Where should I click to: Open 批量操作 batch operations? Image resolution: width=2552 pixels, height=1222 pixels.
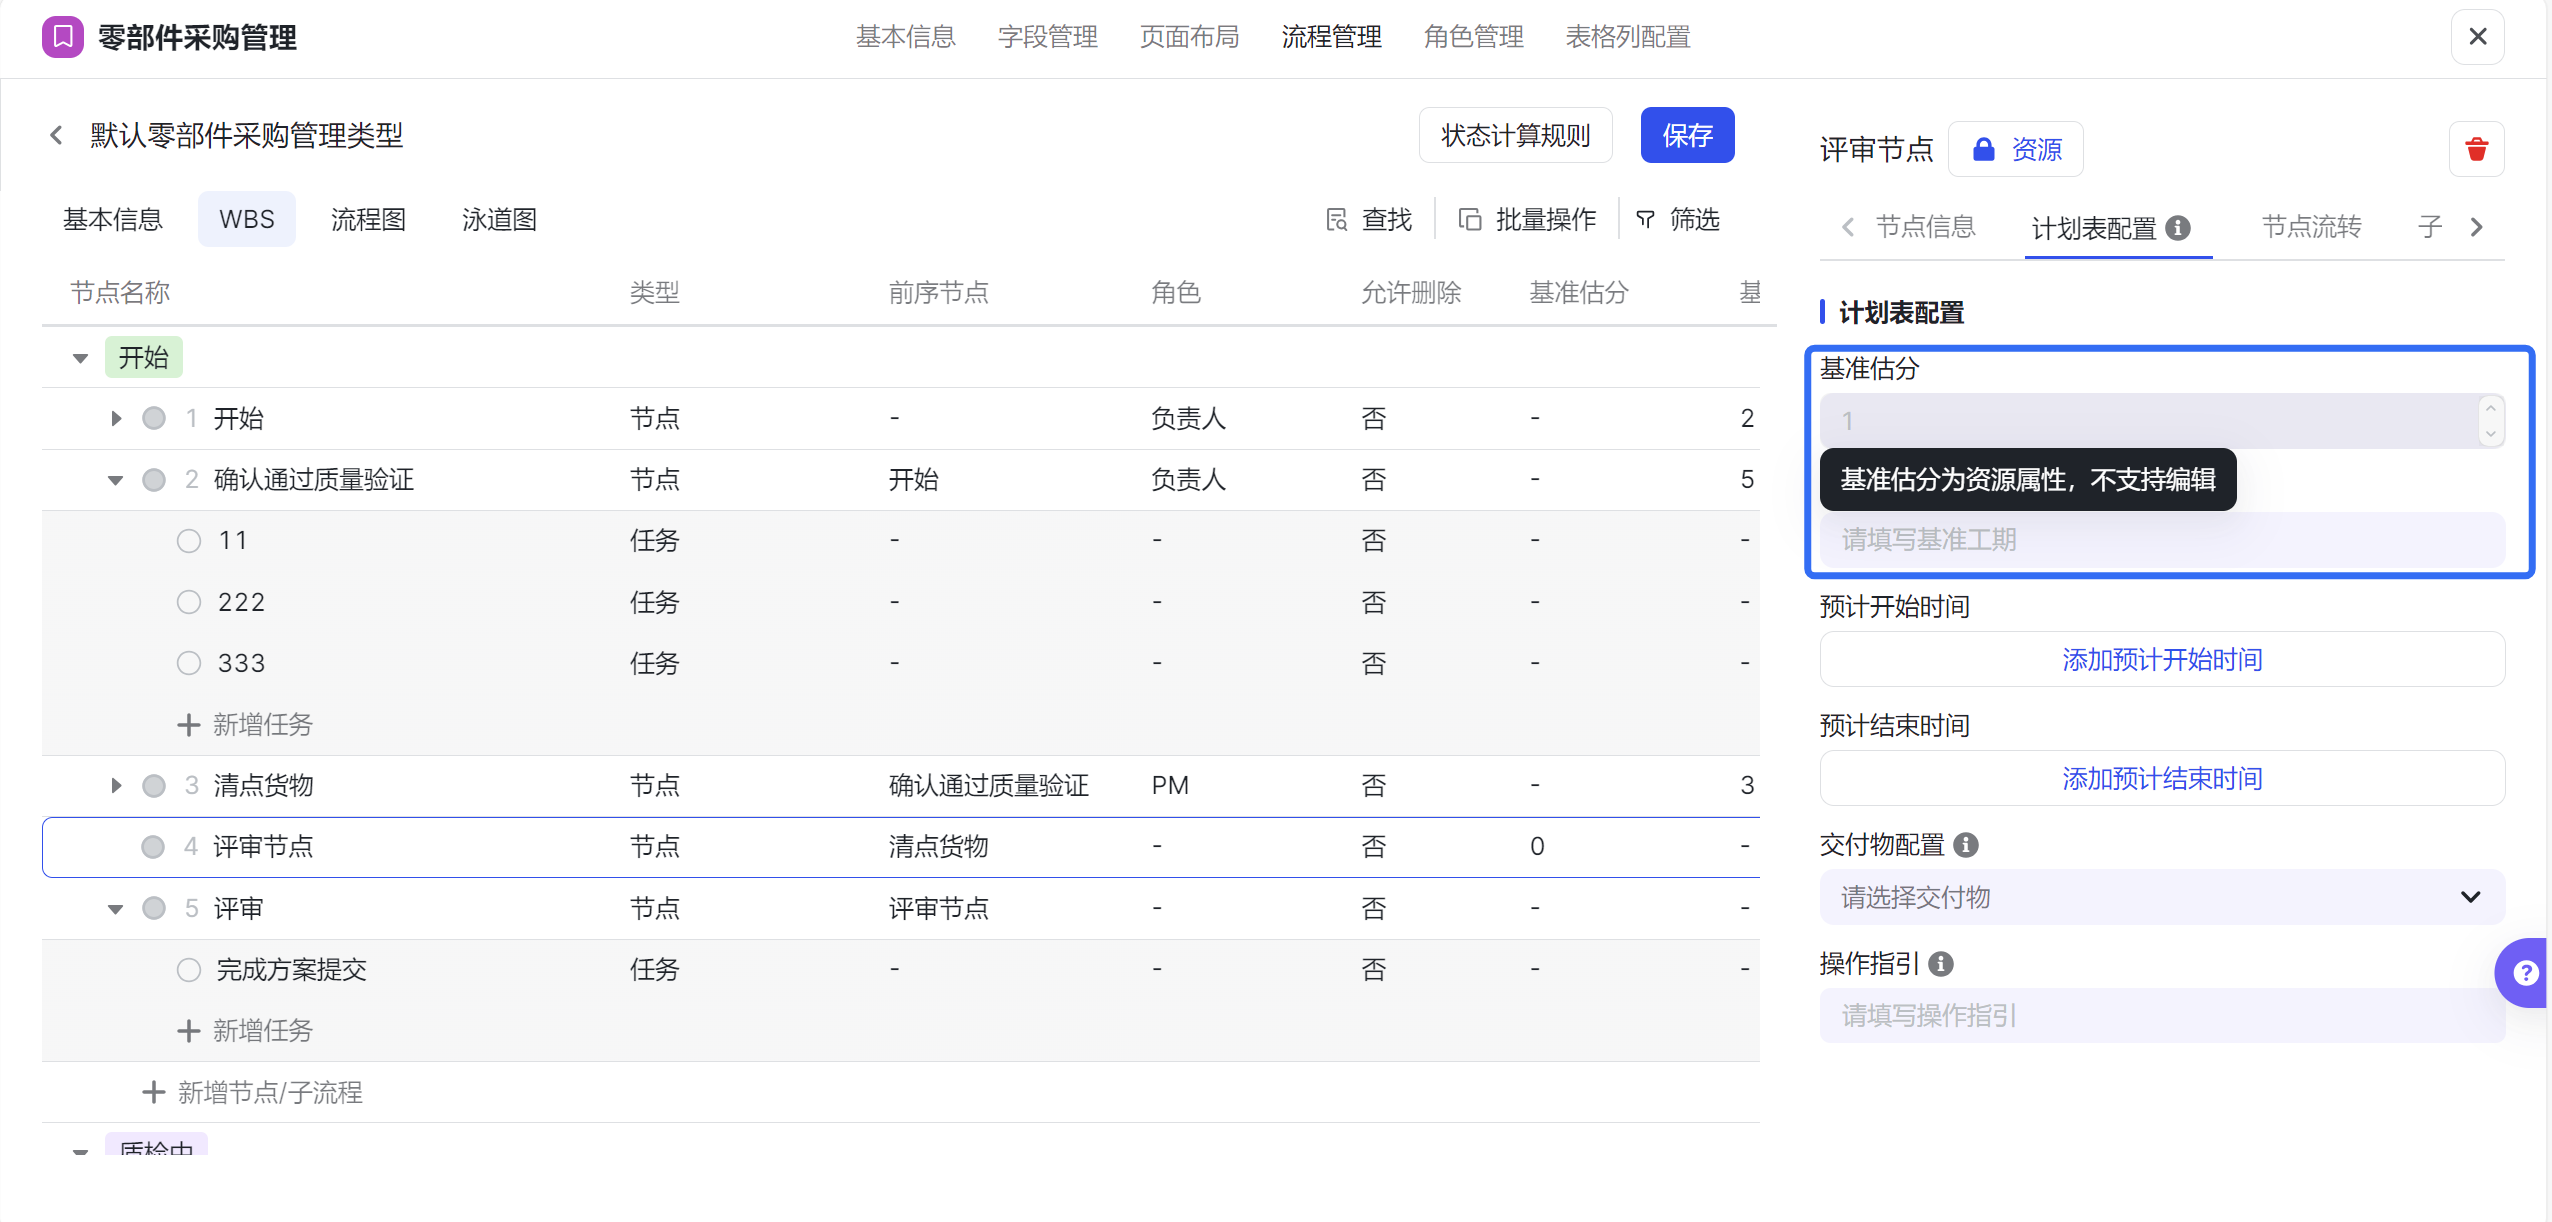(1527, 219)
